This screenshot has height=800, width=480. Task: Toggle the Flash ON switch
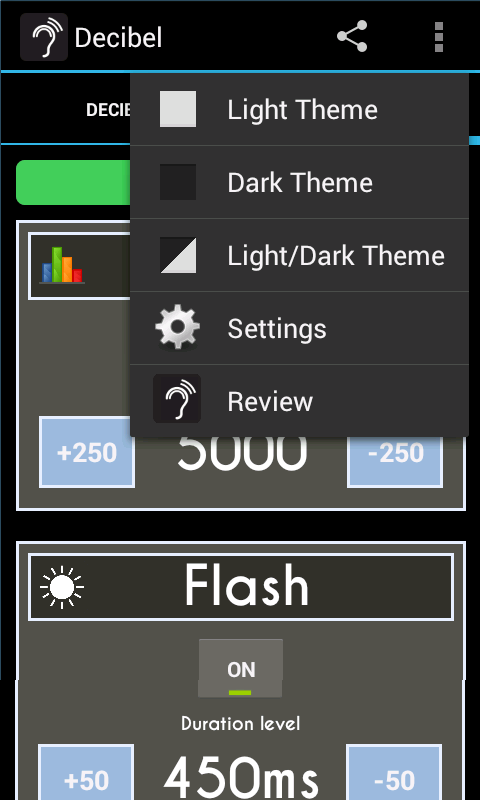coord(240,668)
